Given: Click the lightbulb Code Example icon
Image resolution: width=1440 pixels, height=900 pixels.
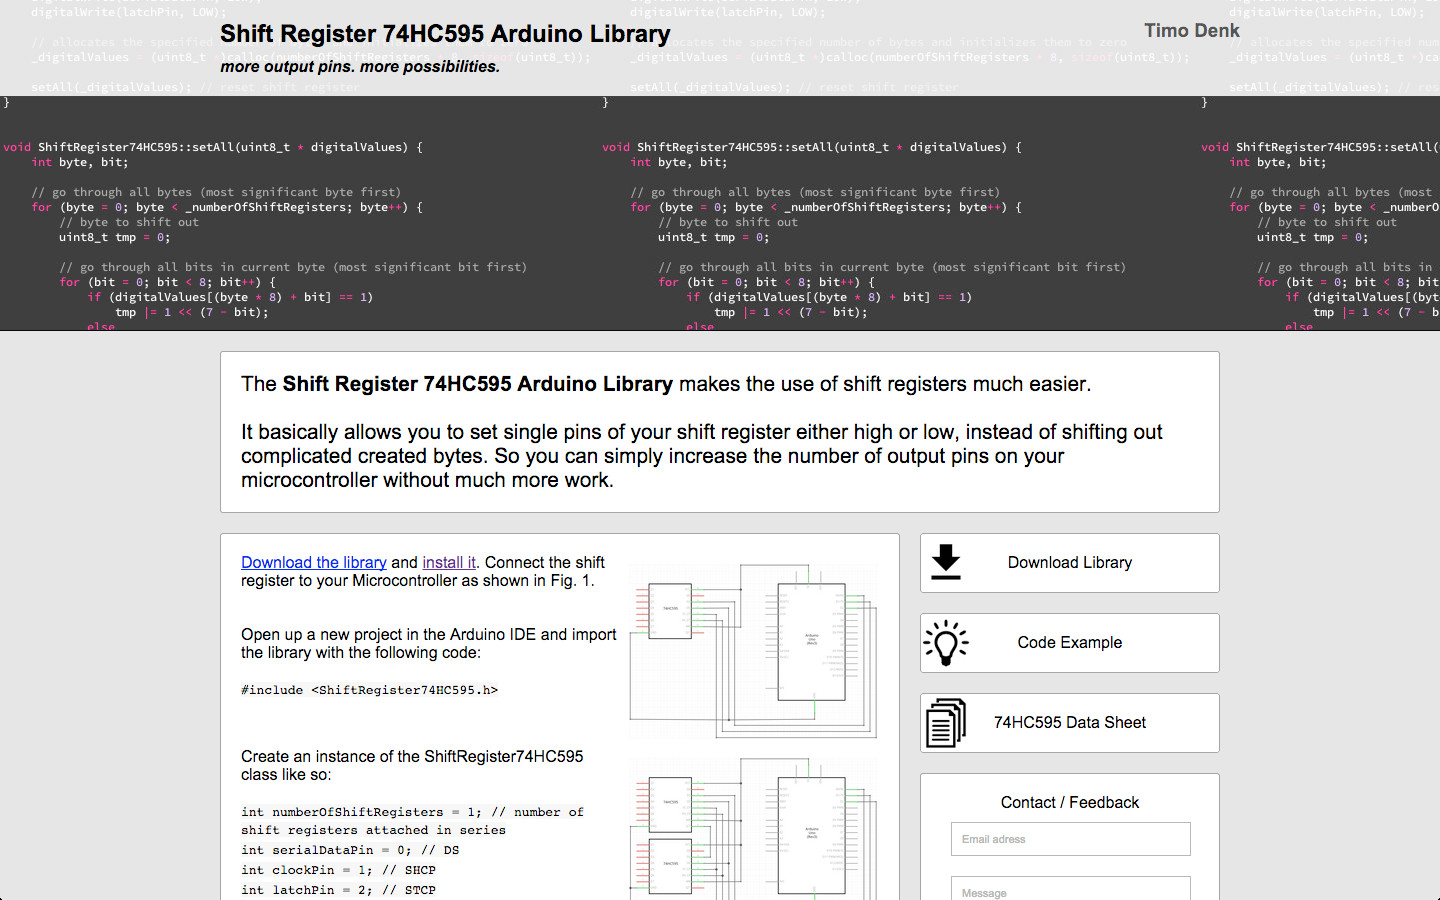Looking at the screenshot, I should coord(946,643).
